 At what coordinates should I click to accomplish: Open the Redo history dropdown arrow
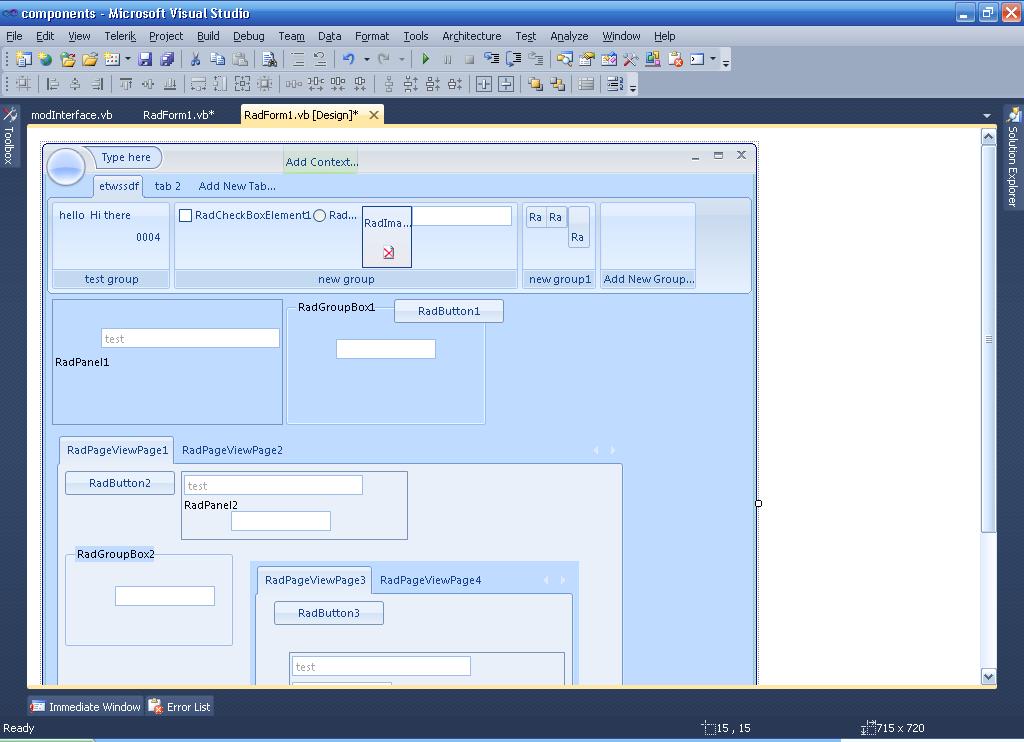click(402, 59)
